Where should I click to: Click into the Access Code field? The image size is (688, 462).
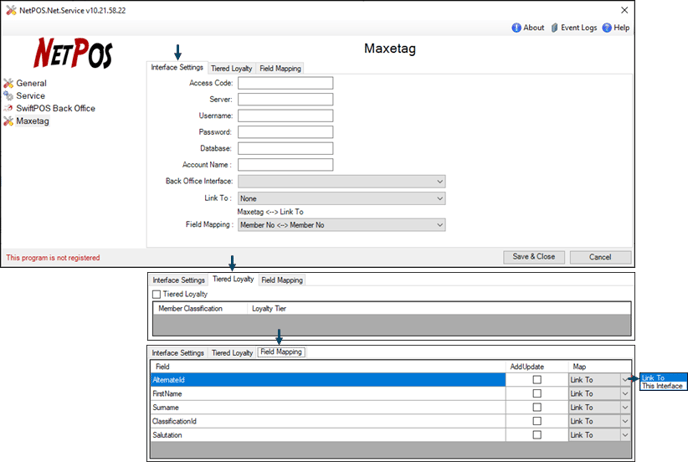coord(285,83)
